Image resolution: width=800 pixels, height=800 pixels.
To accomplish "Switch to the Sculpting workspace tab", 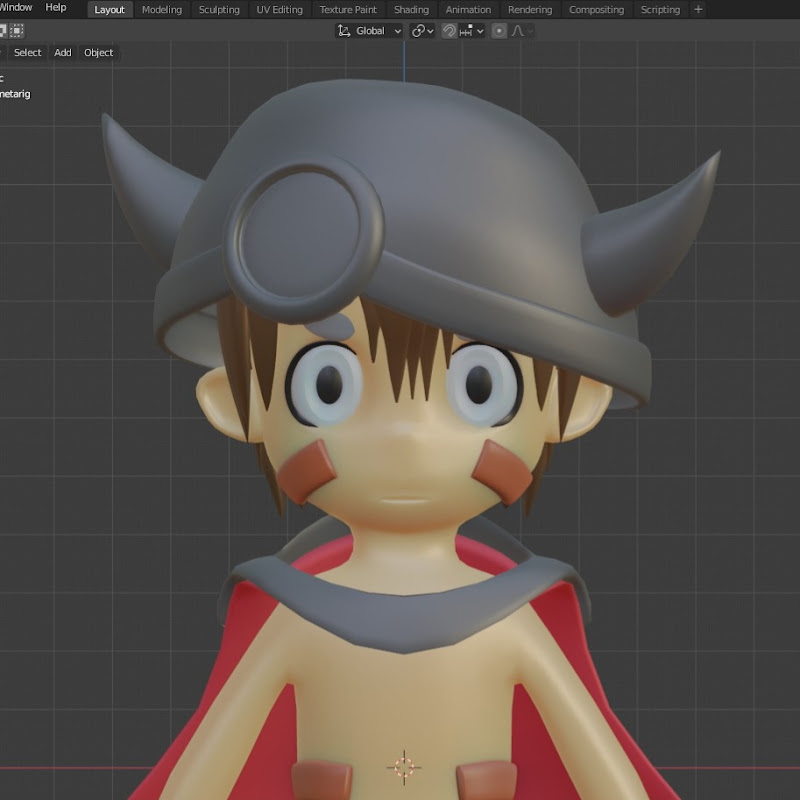I will click(219, 10).
